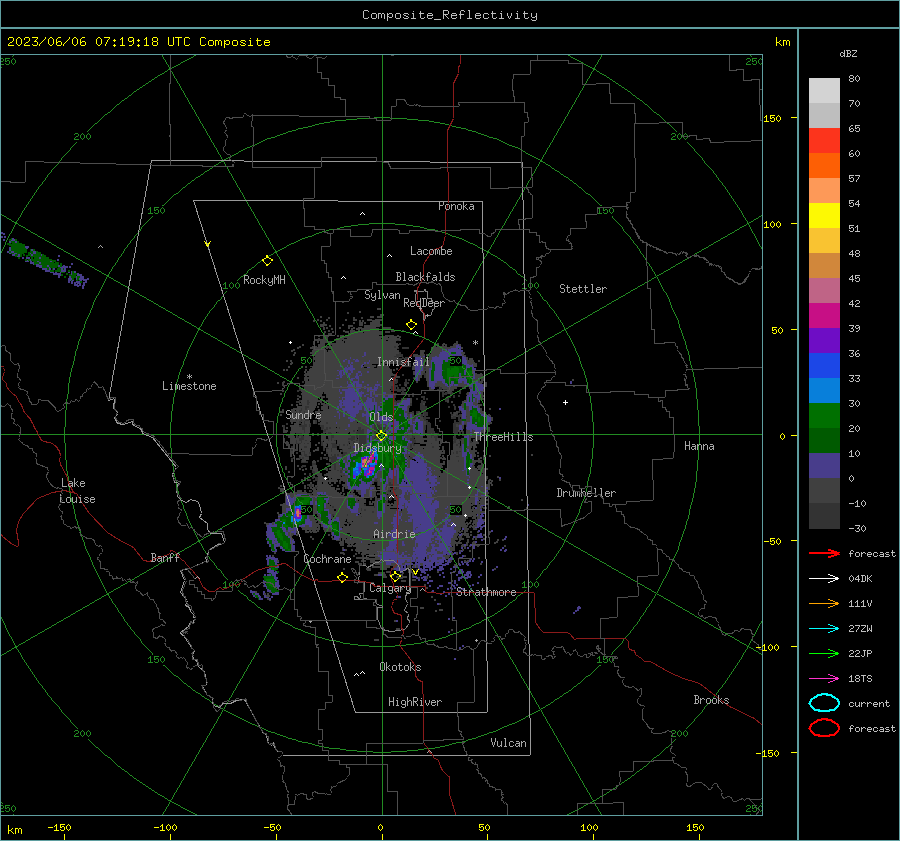900x841 pixels.
Task: Select the cyan current ellipse in the legend
Action: click(x=824, y=703)
